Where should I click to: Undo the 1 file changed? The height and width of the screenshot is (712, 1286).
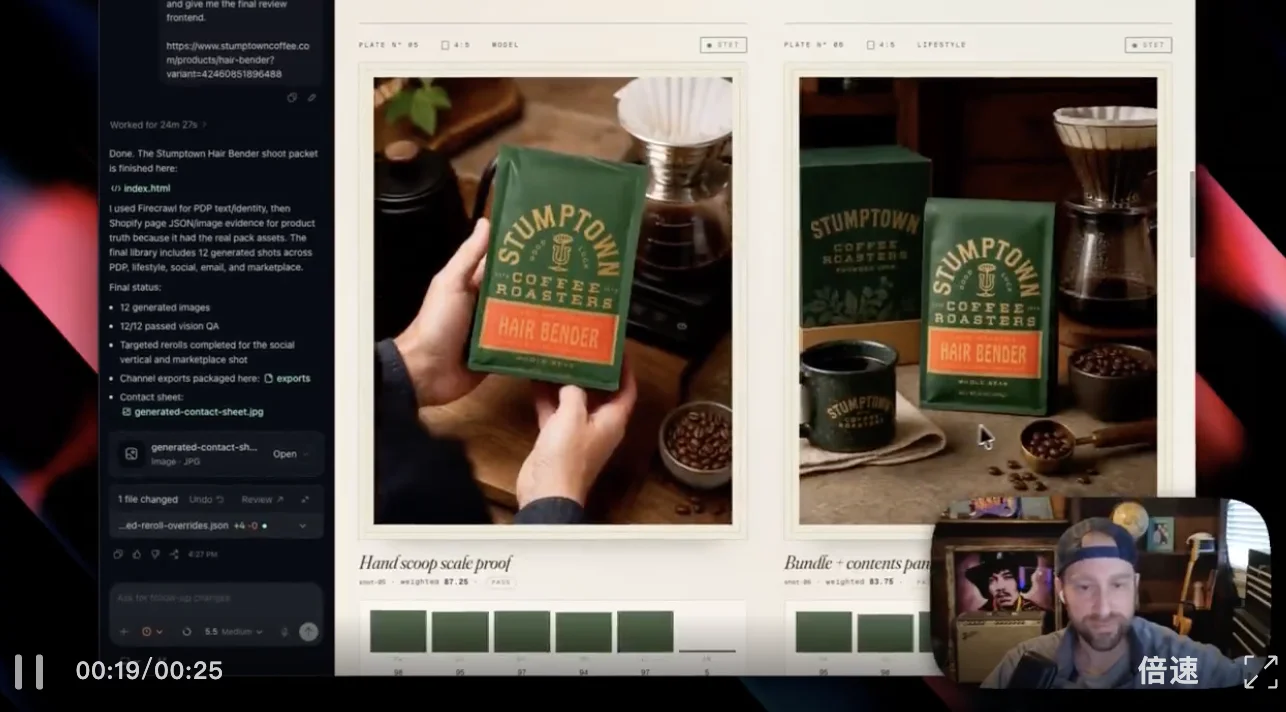206,499
